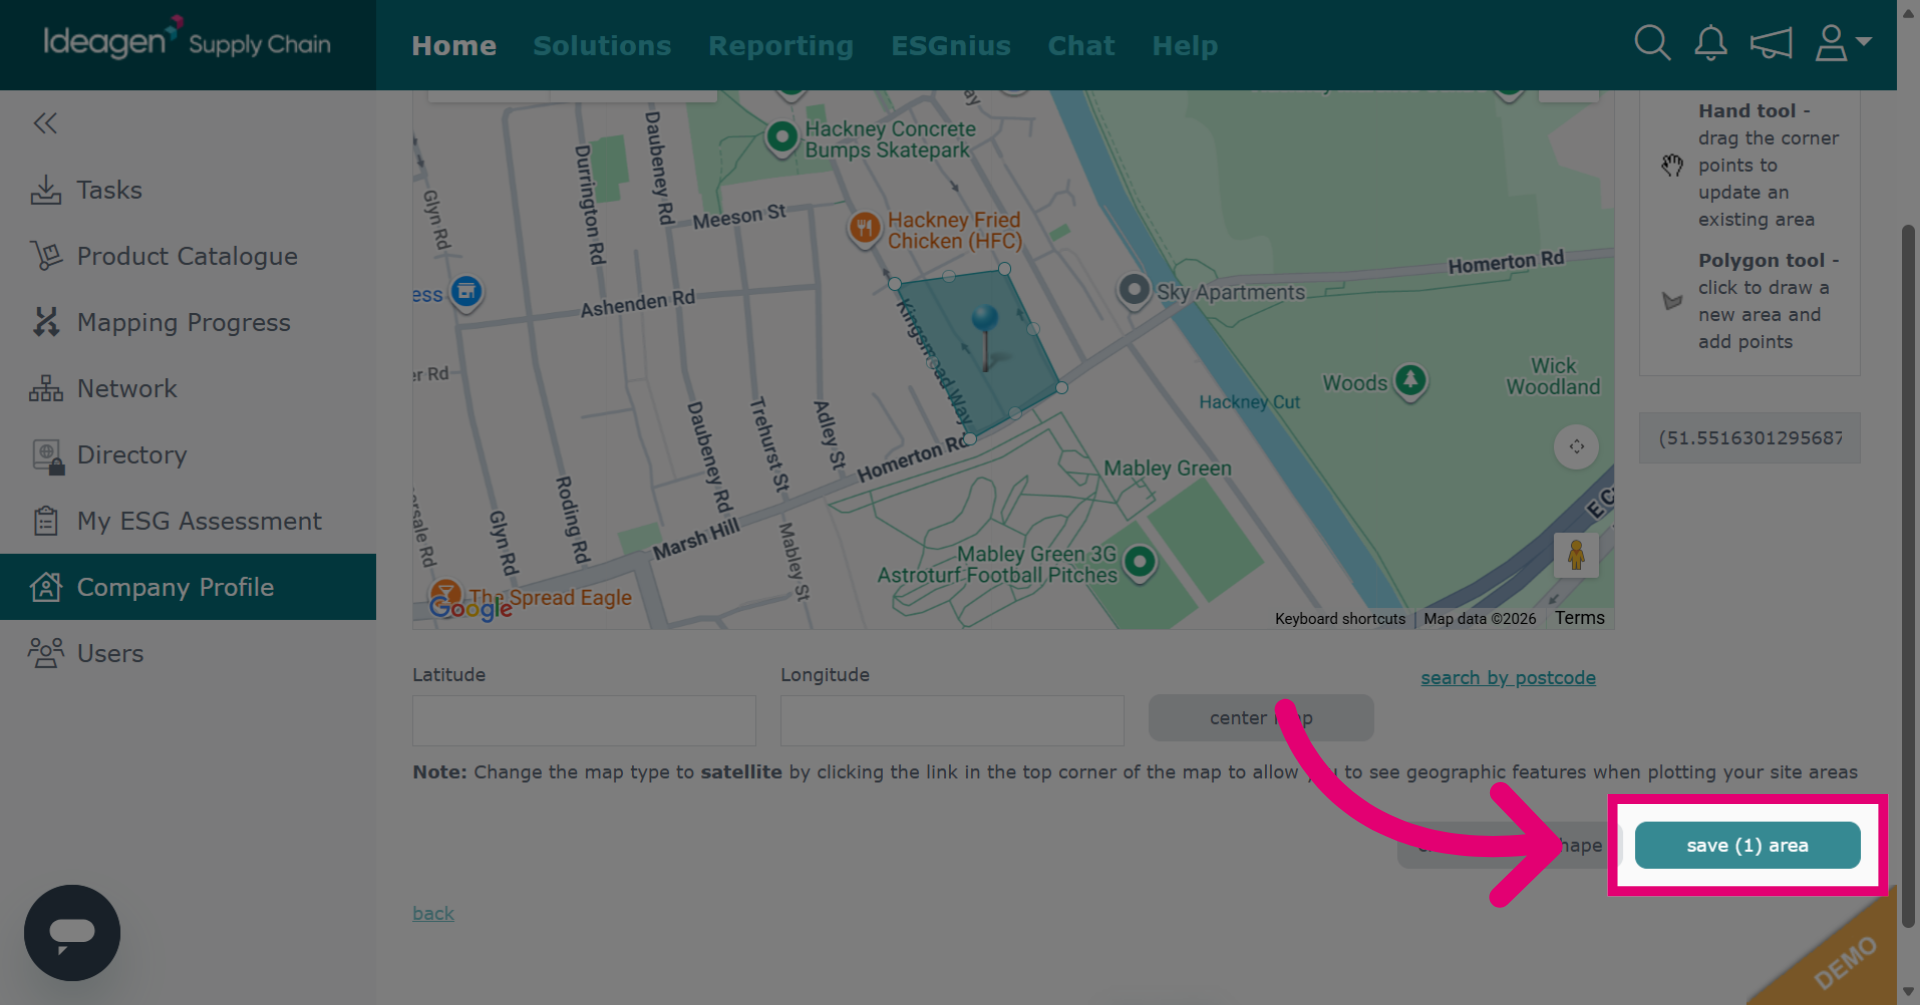Click the Woods park marker

pyautogui.click(x=1410, y=381)
